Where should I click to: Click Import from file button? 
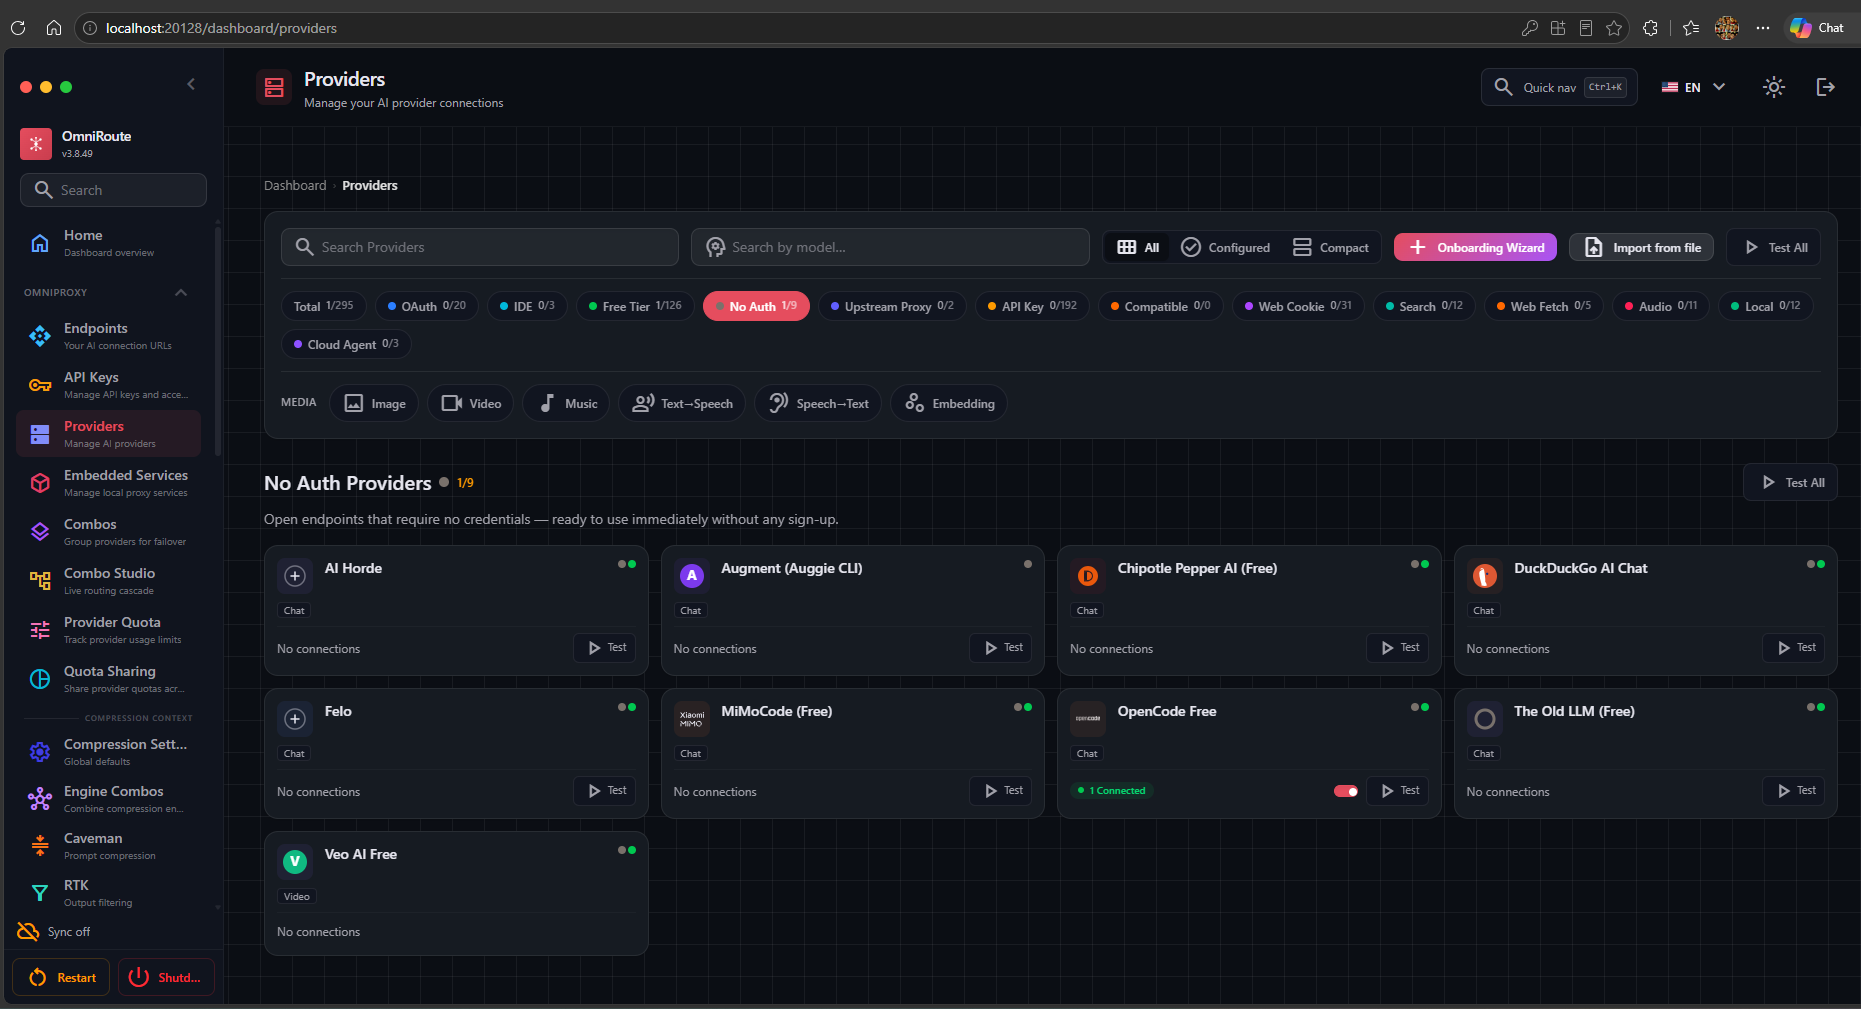coord(1642,248)
